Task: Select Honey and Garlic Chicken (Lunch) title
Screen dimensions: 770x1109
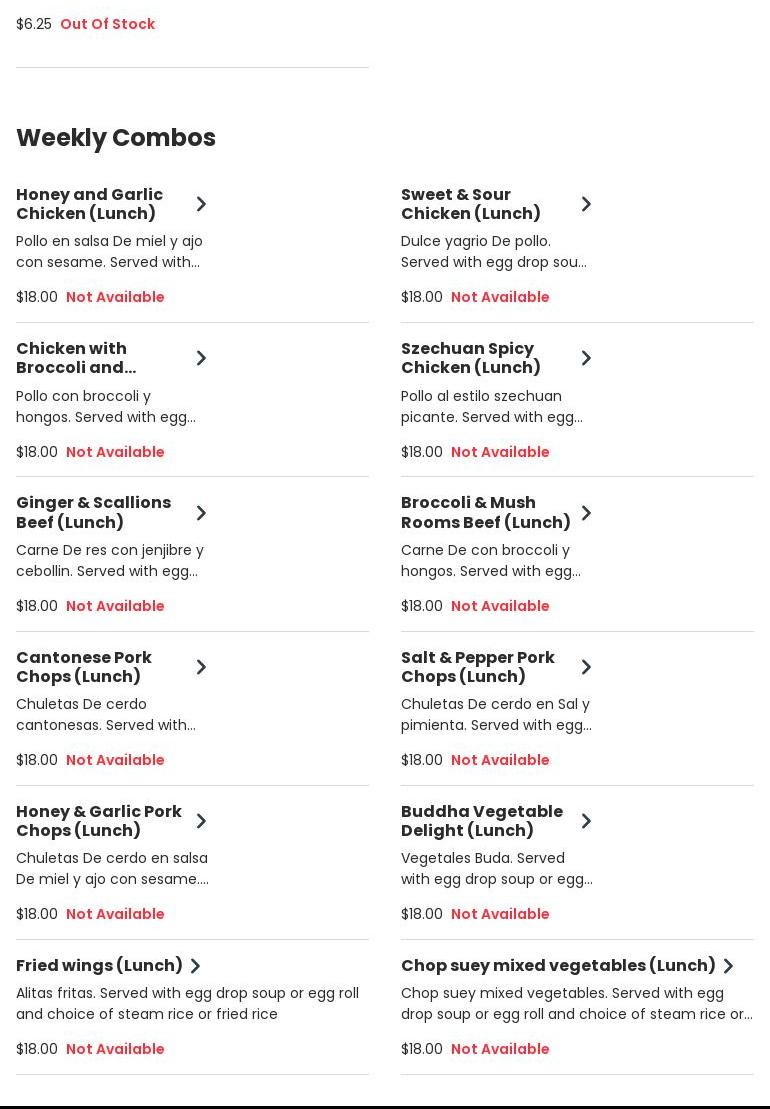Action: 89,204
